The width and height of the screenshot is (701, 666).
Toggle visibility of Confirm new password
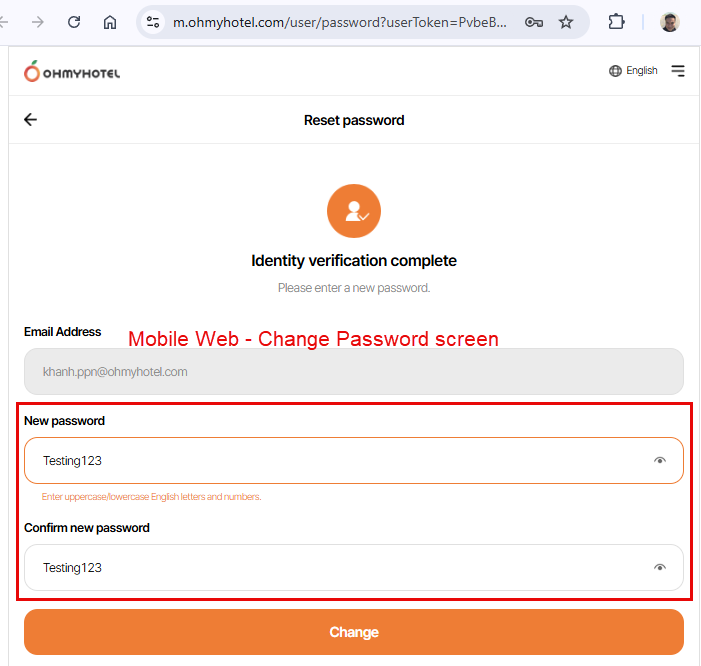pos(659,568)
